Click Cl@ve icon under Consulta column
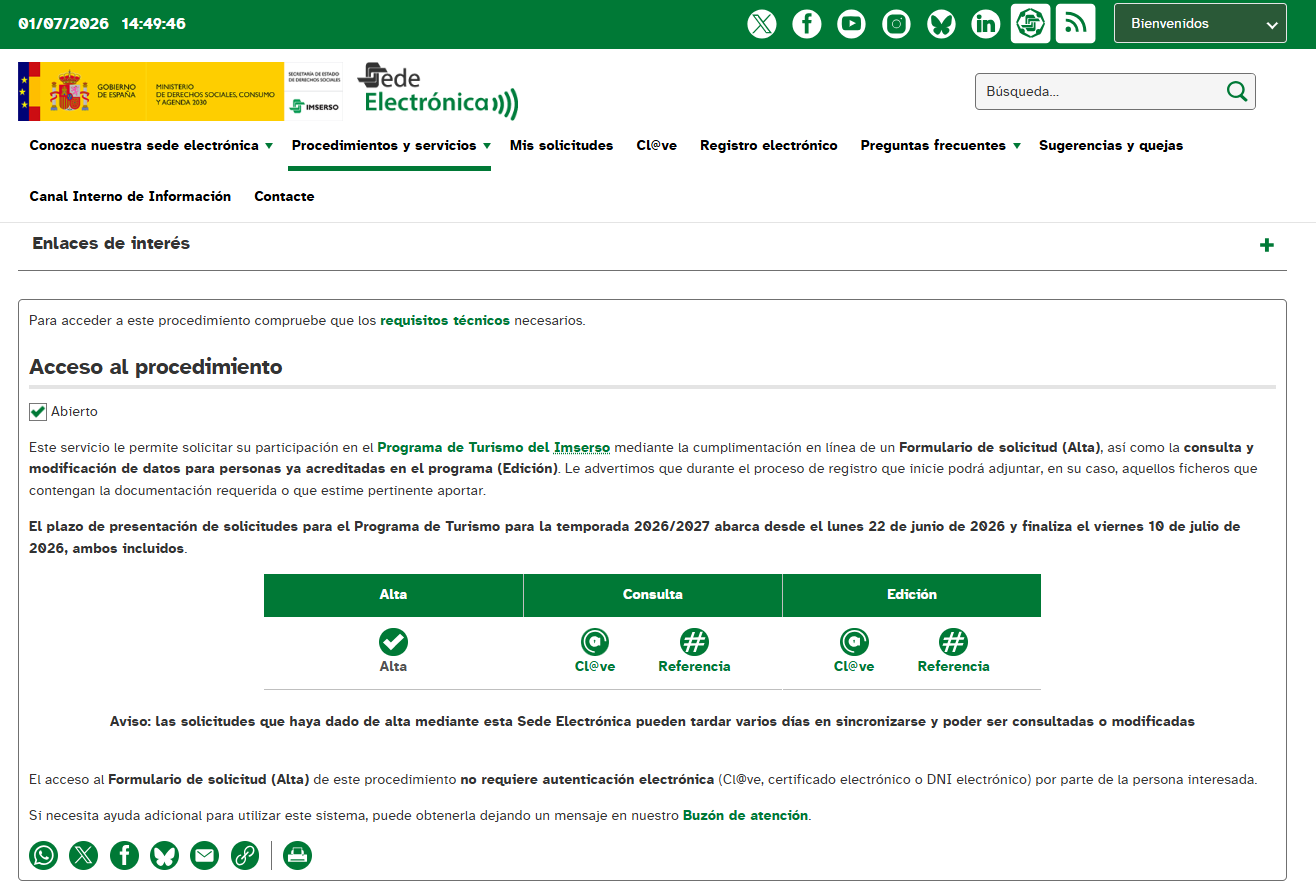The image size is (1316, 894). tap(595, 642)
